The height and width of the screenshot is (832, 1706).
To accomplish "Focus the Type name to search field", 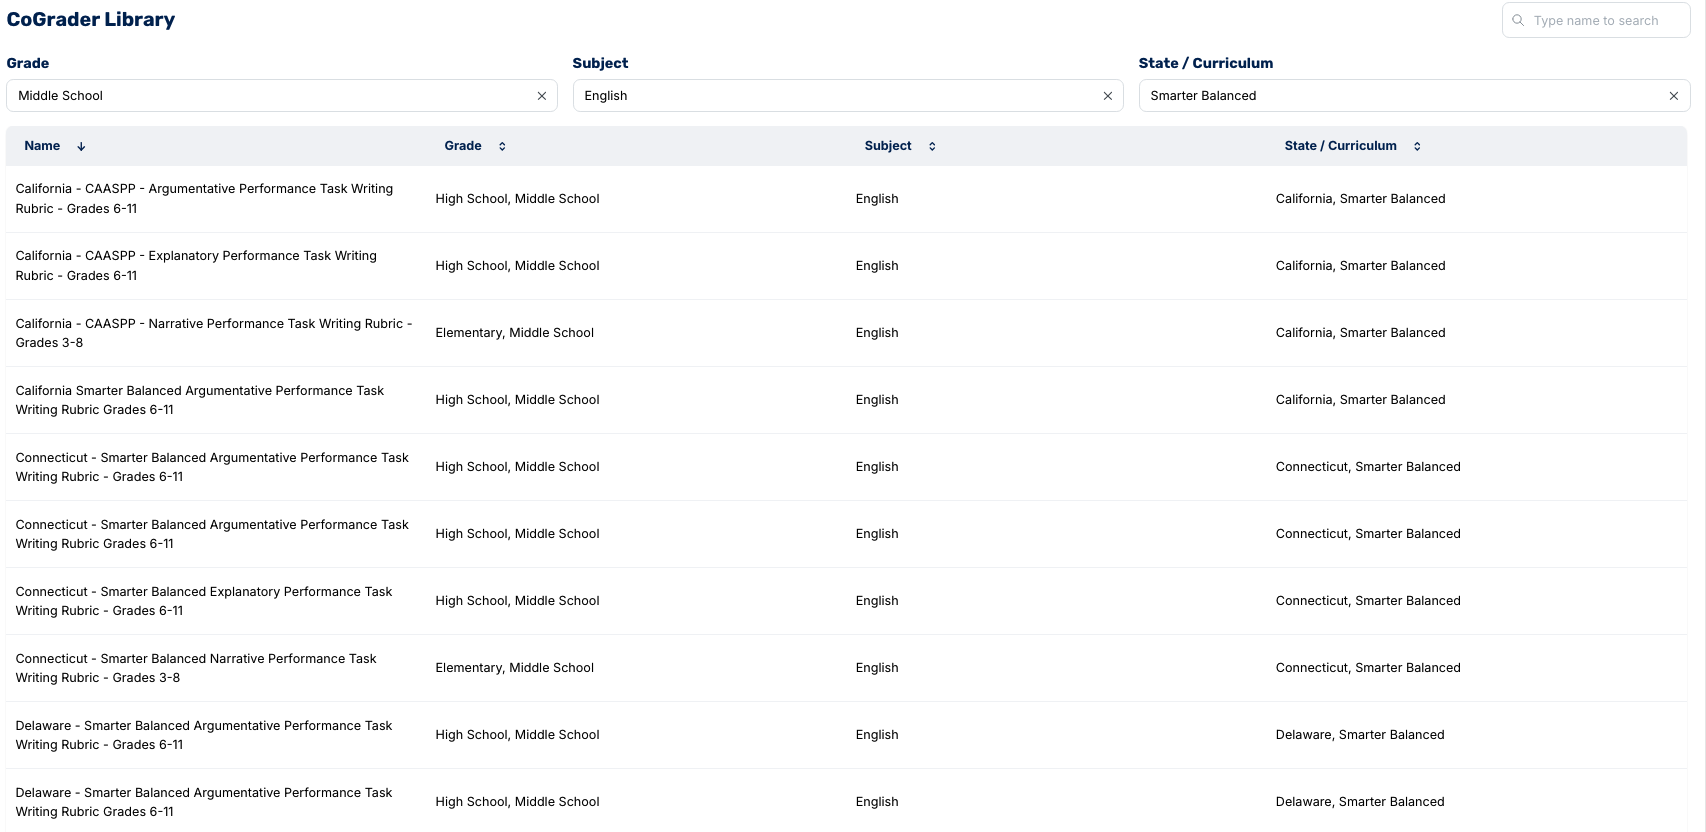I will pyautogui.click(x=1596, y=20).
